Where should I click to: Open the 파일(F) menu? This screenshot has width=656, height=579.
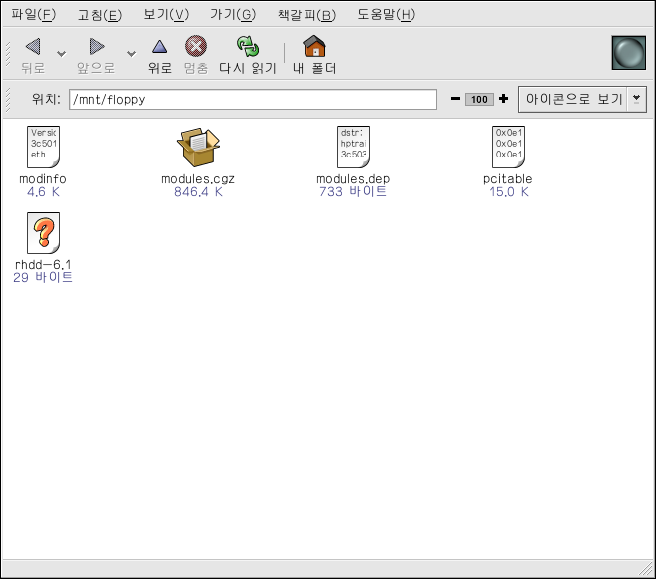[33, 15]
